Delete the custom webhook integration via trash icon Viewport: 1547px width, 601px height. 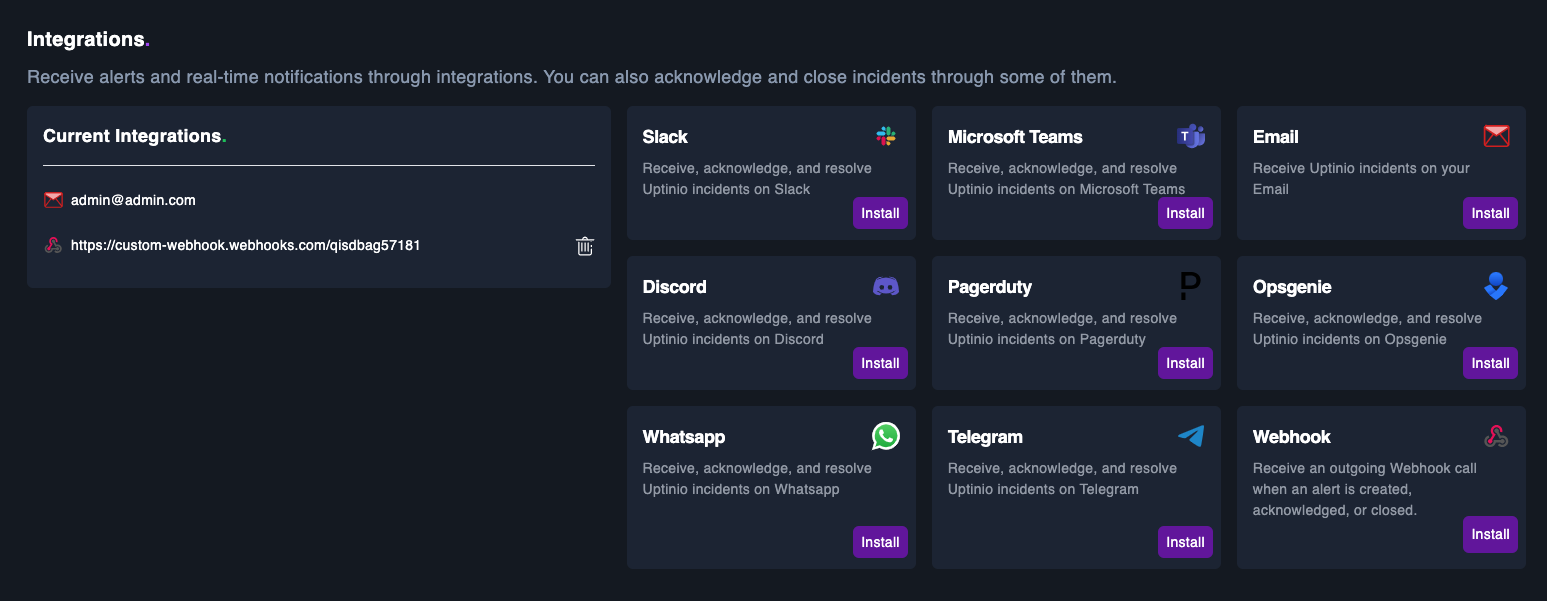point(585,245)
